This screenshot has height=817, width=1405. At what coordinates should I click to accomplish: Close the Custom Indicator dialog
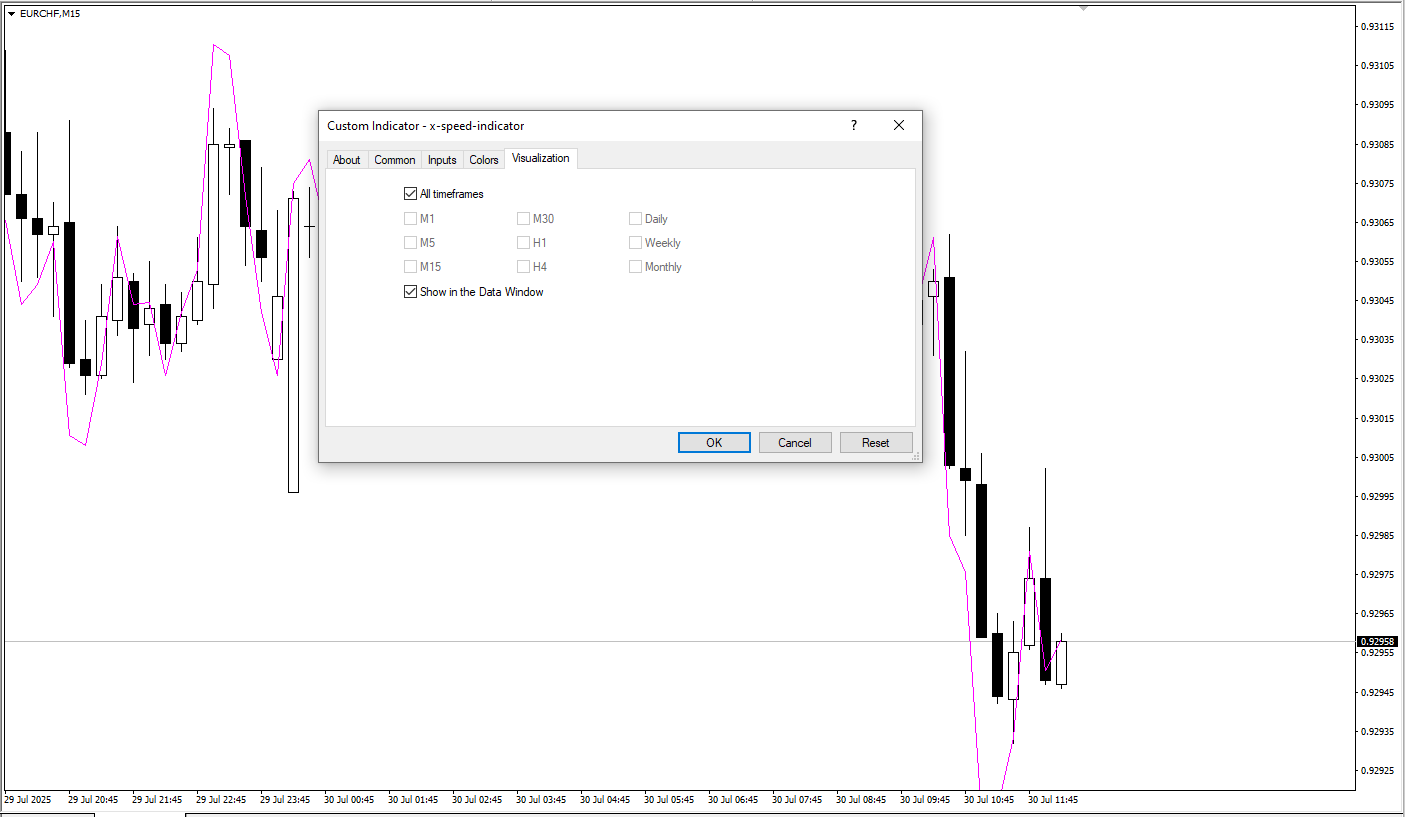click(898, 125)
